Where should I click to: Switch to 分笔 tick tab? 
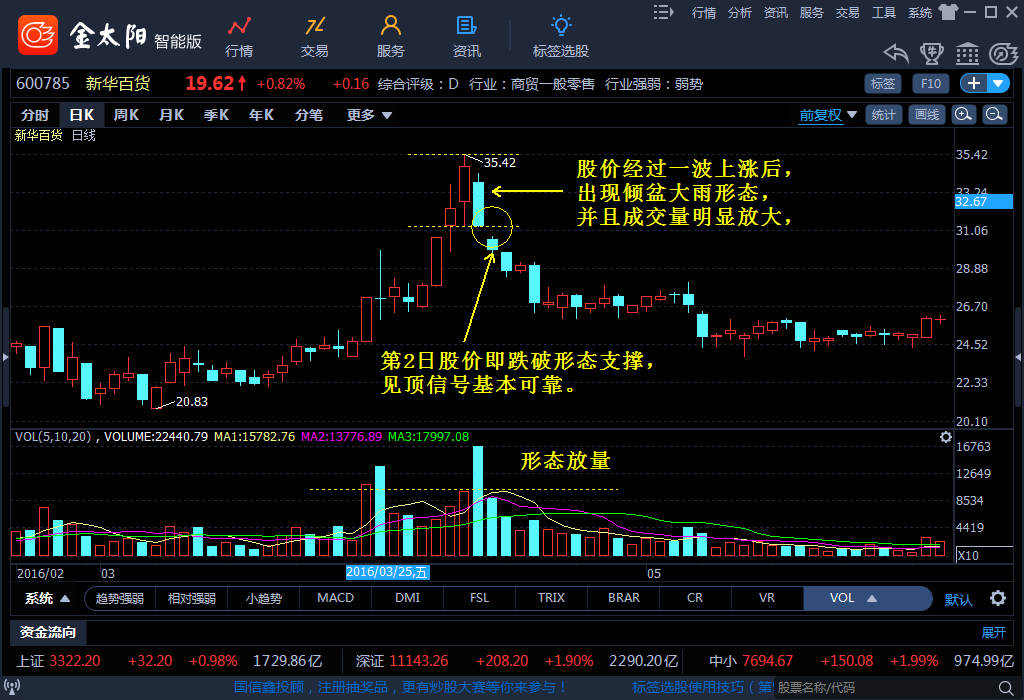point(309,115)
